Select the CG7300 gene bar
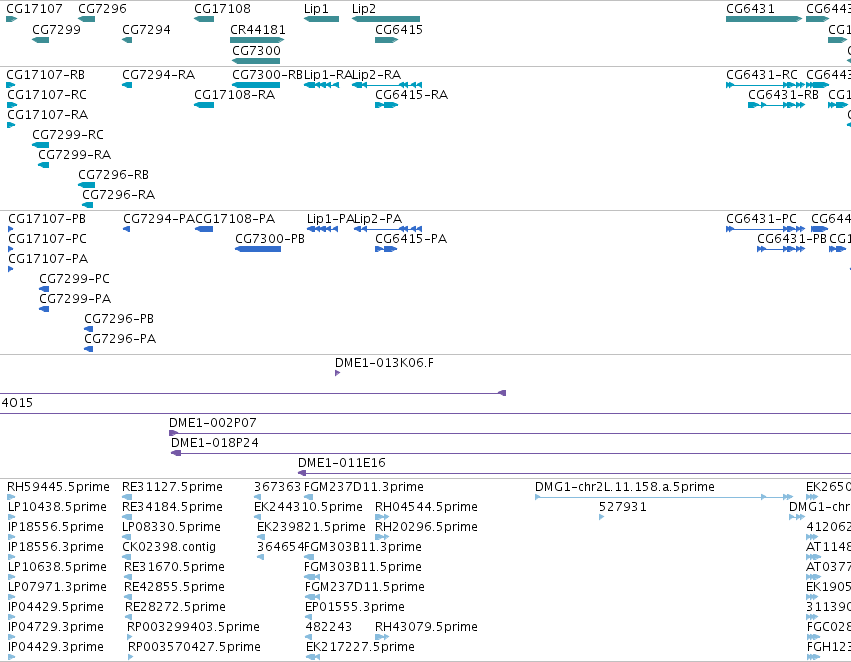The height and width of the screenshot is (662, 851). (256, 61)
